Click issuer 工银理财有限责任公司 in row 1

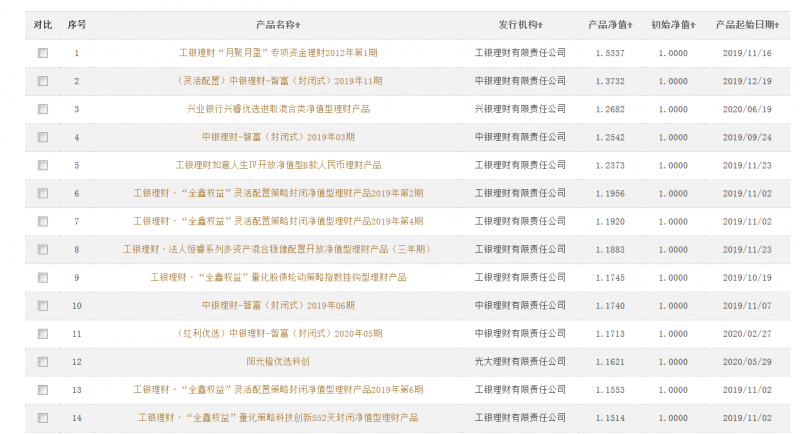point(520,53)
